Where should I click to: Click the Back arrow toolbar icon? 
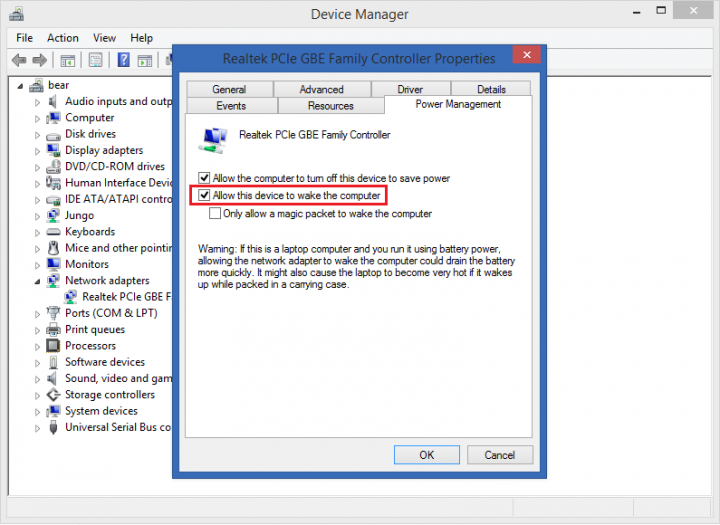coord(19,60)
